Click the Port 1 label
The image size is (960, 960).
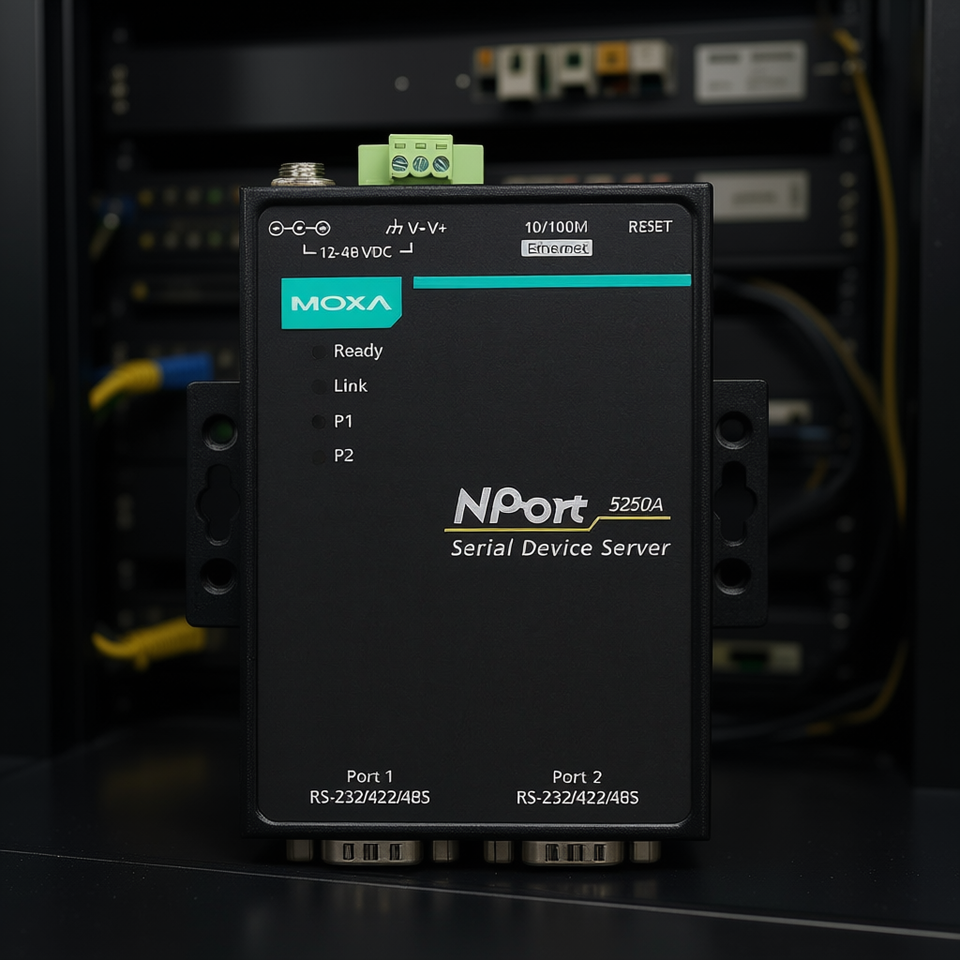pyautogui.click(x=369, y=776)
